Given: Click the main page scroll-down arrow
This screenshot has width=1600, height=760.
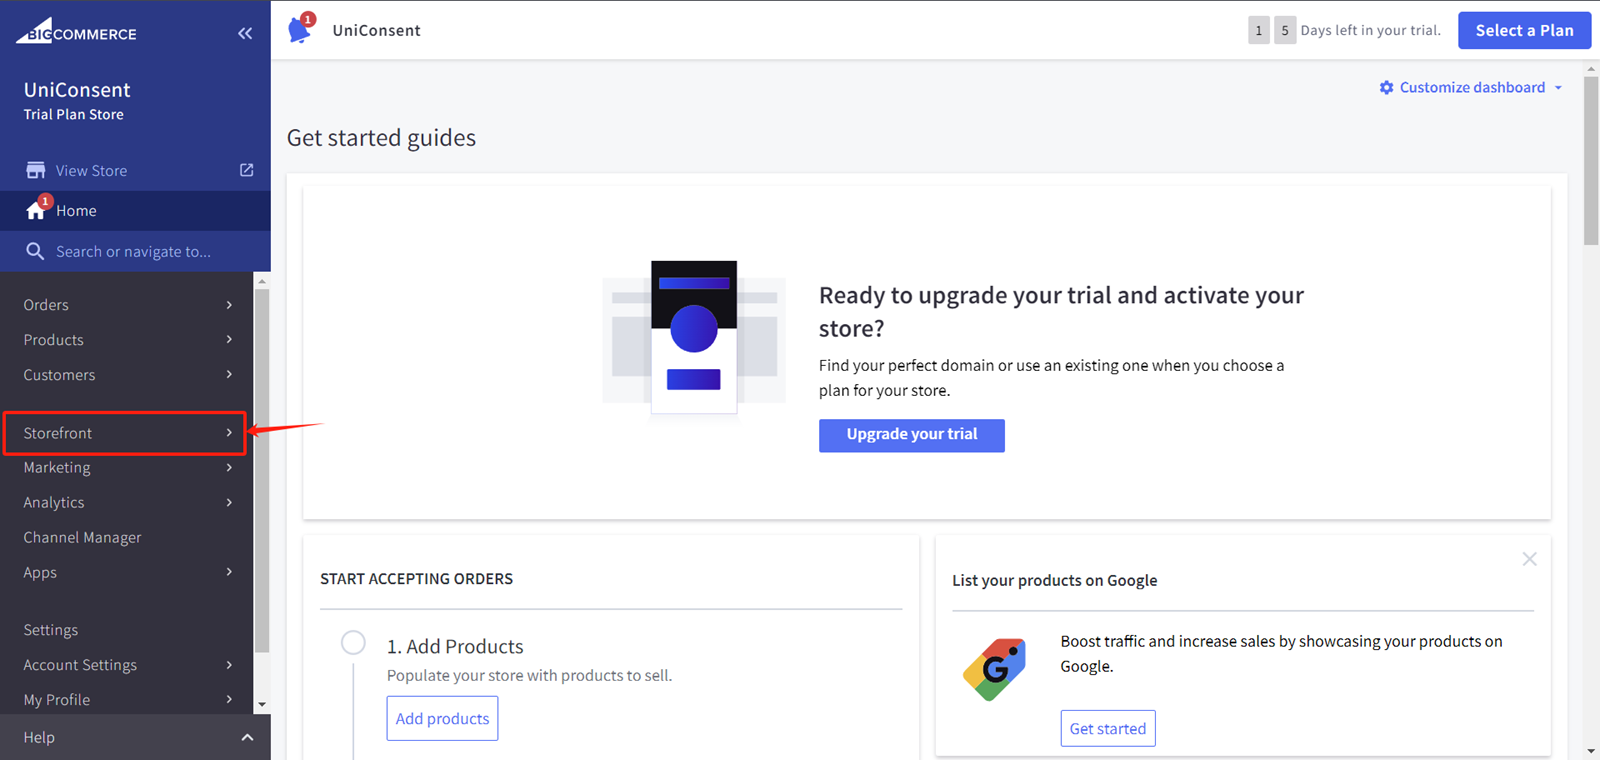Looking at the screenshot, I should [1591, 751].
